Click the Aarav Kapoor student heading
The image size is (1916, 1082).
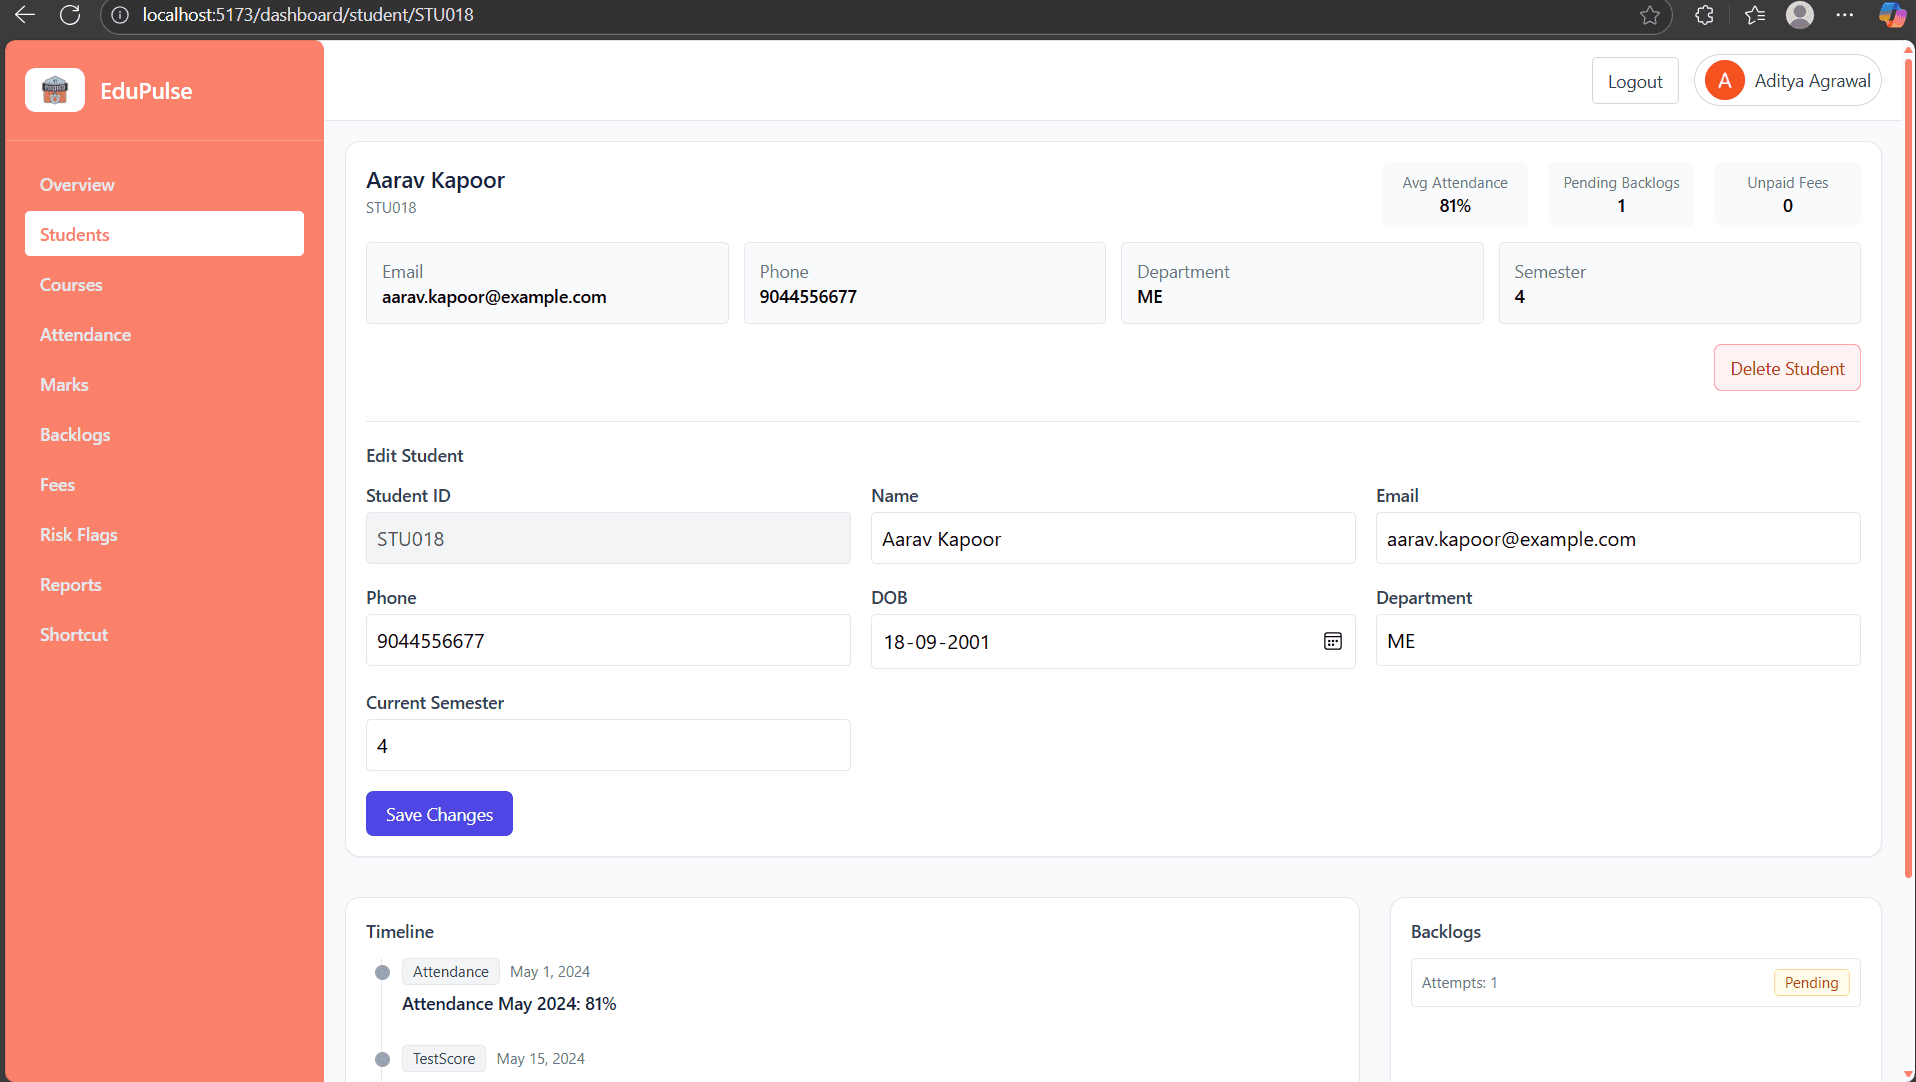435,180
